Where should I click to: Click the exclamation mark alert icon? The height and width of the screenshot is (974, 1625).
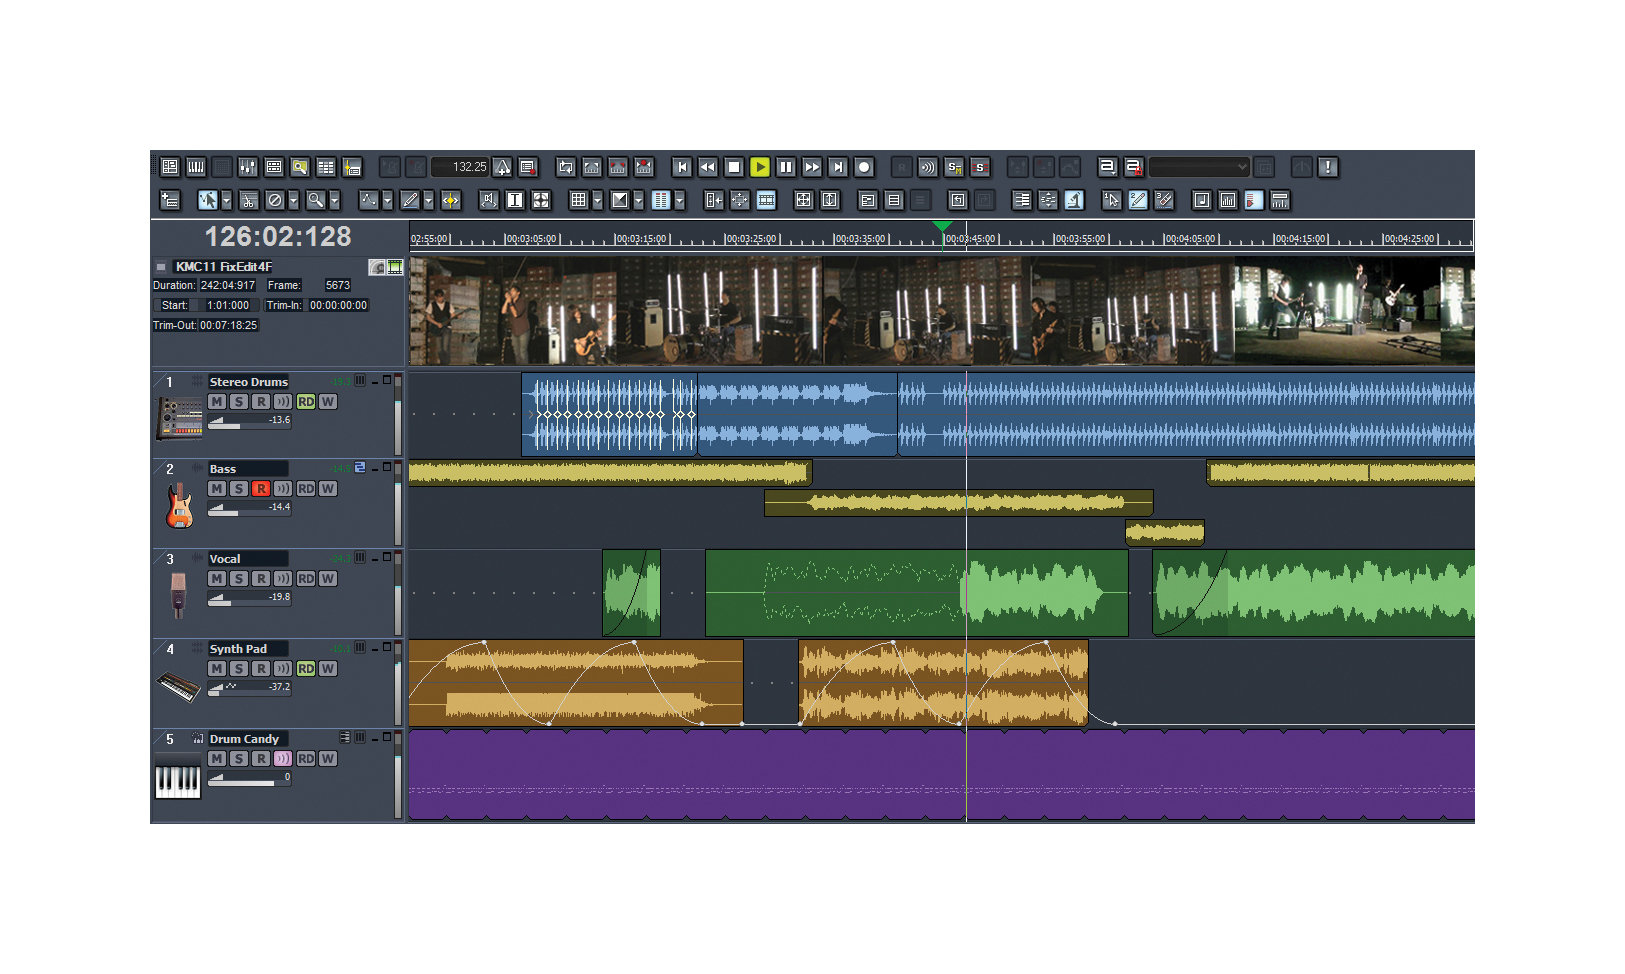click(x=1327, y=167)
